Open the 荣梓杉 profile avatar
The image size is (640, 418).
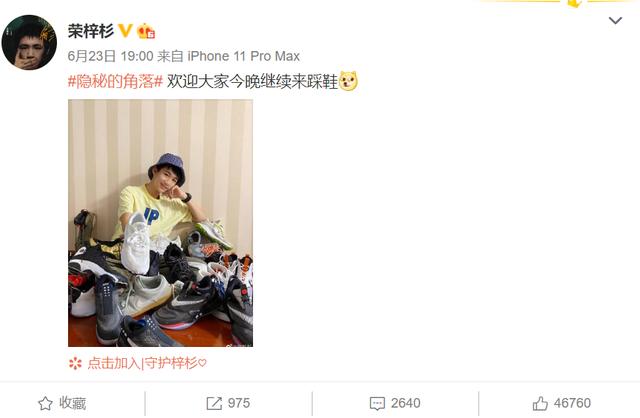[x=29, y=42]
